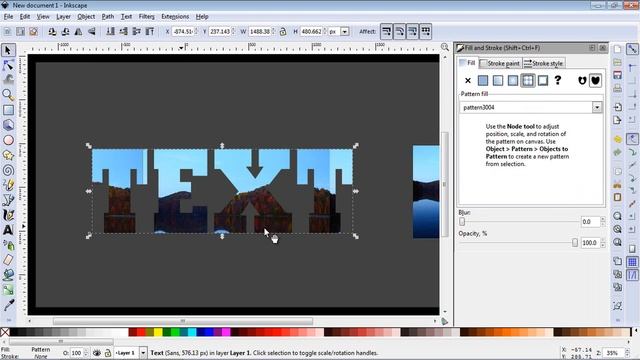Open the File menu
The image size is (640, 360).
coord(9,17)
